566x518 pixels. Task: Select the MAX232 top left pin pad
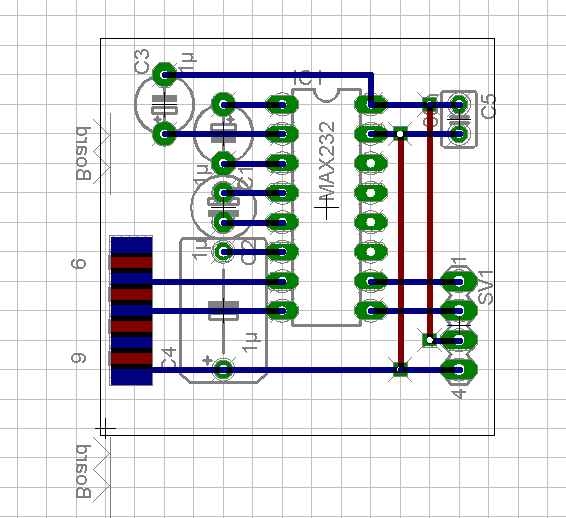pos(282,105)
